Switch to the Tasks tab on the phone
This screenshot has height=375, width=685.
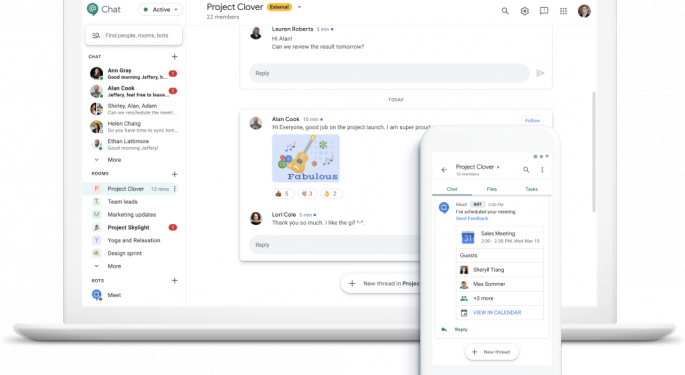[x=531, y=189]
